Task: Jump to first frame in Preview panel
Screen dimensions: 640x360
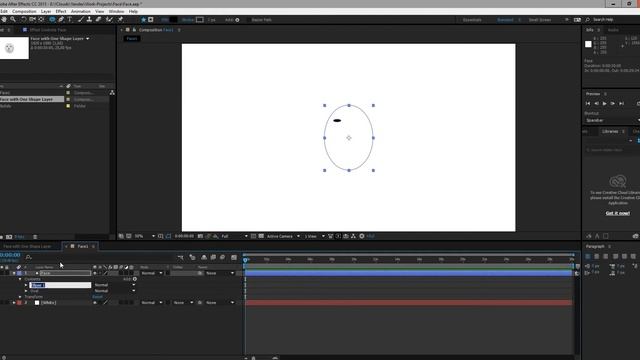Action: [x=588, y=104]
